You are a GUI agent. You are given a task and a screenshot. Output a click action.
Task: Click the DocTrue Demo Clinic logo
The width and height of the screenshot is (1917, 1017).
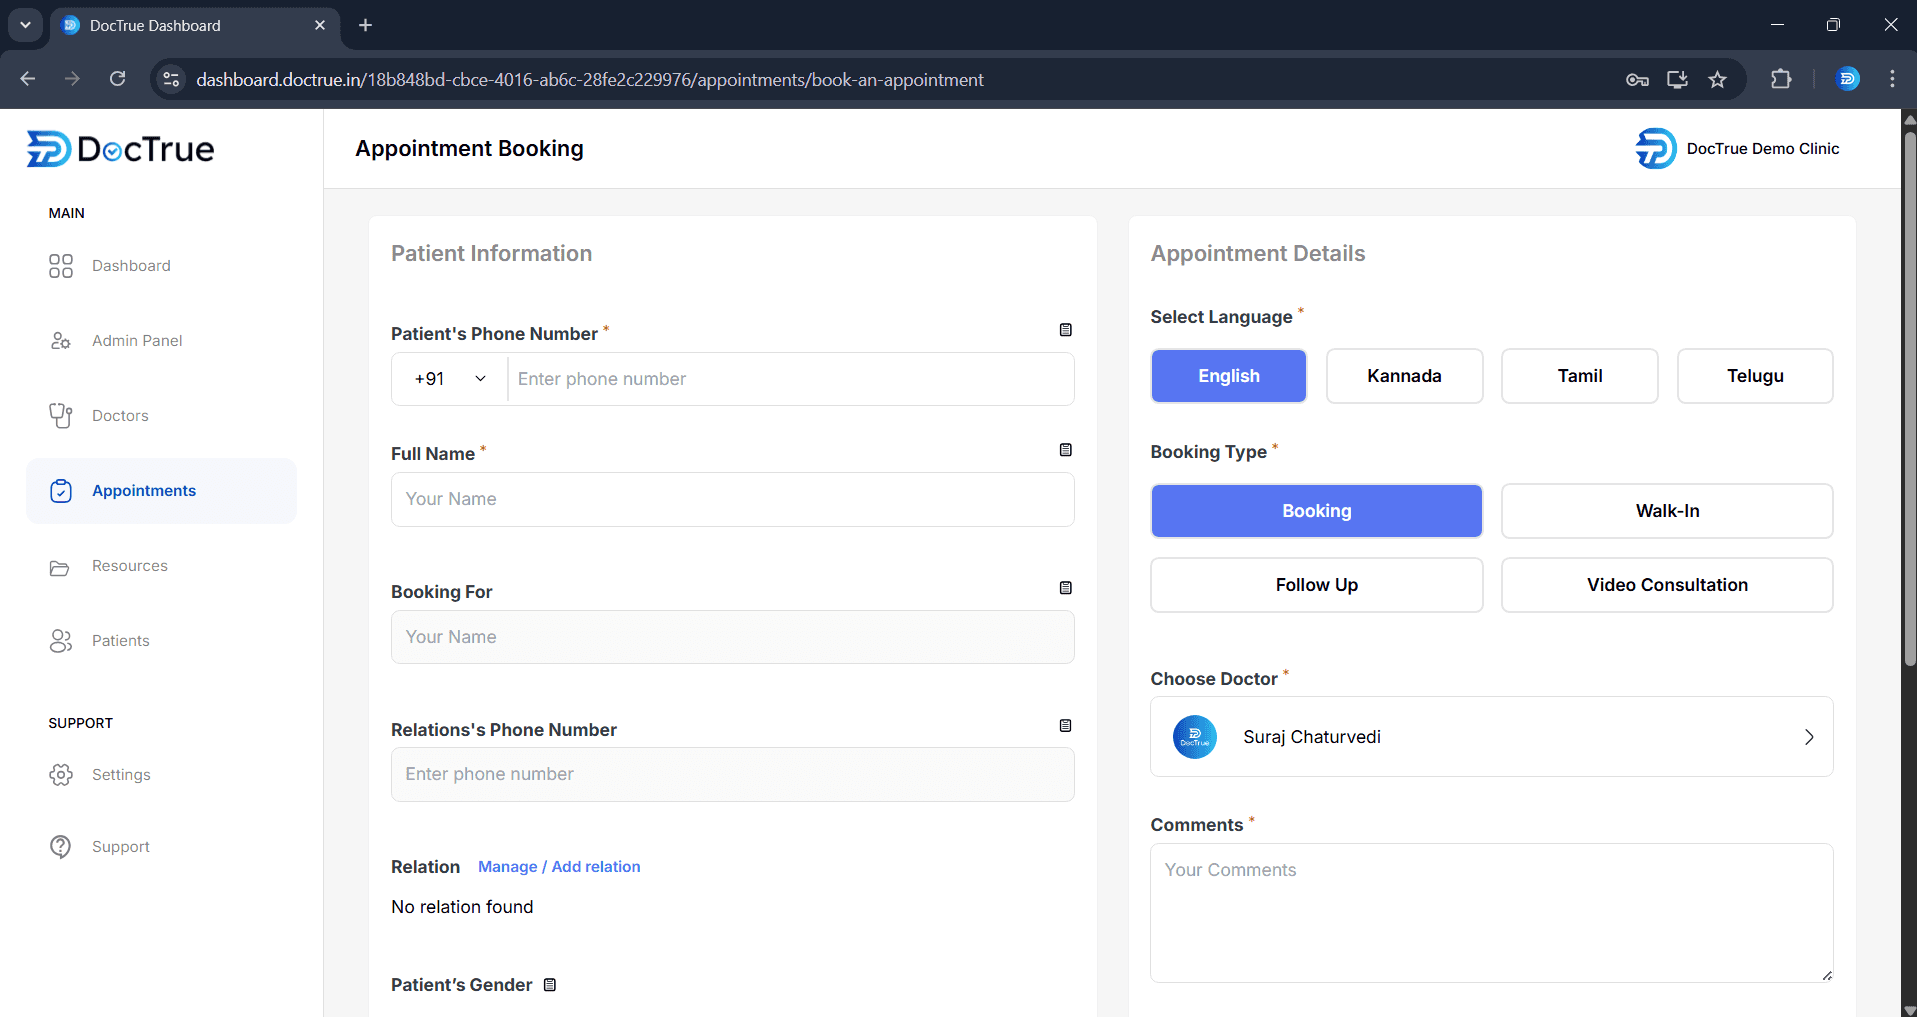[x=1656, y=149]
